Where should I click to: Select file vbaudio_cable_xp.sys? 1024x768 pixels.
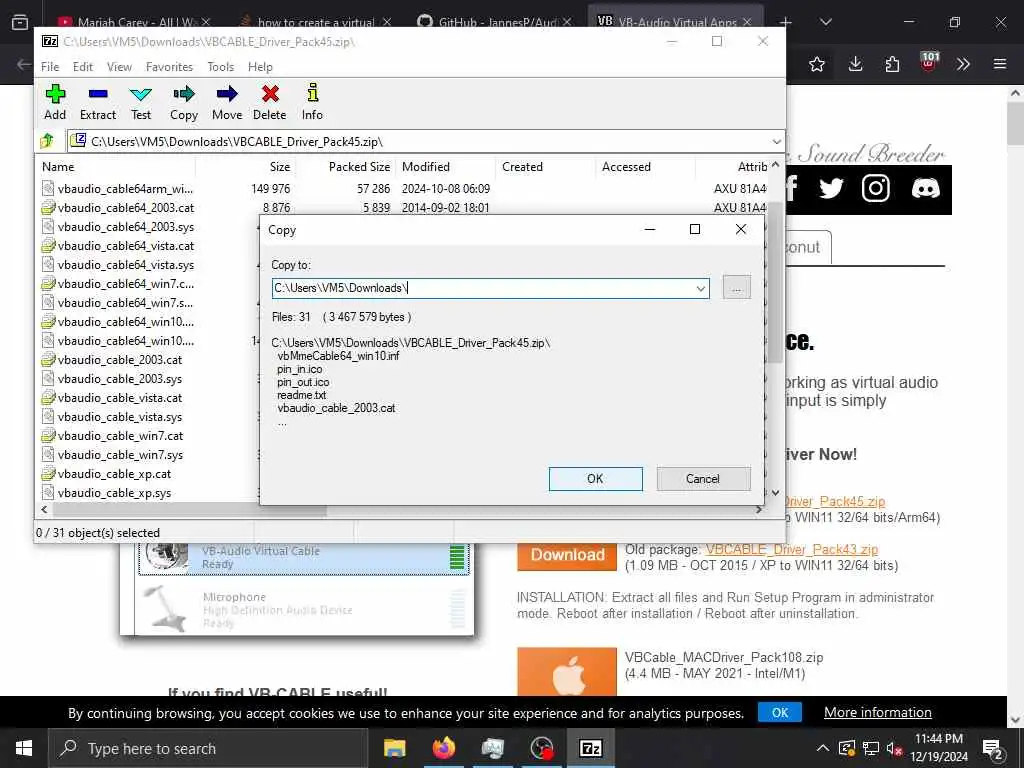[114, 493]
